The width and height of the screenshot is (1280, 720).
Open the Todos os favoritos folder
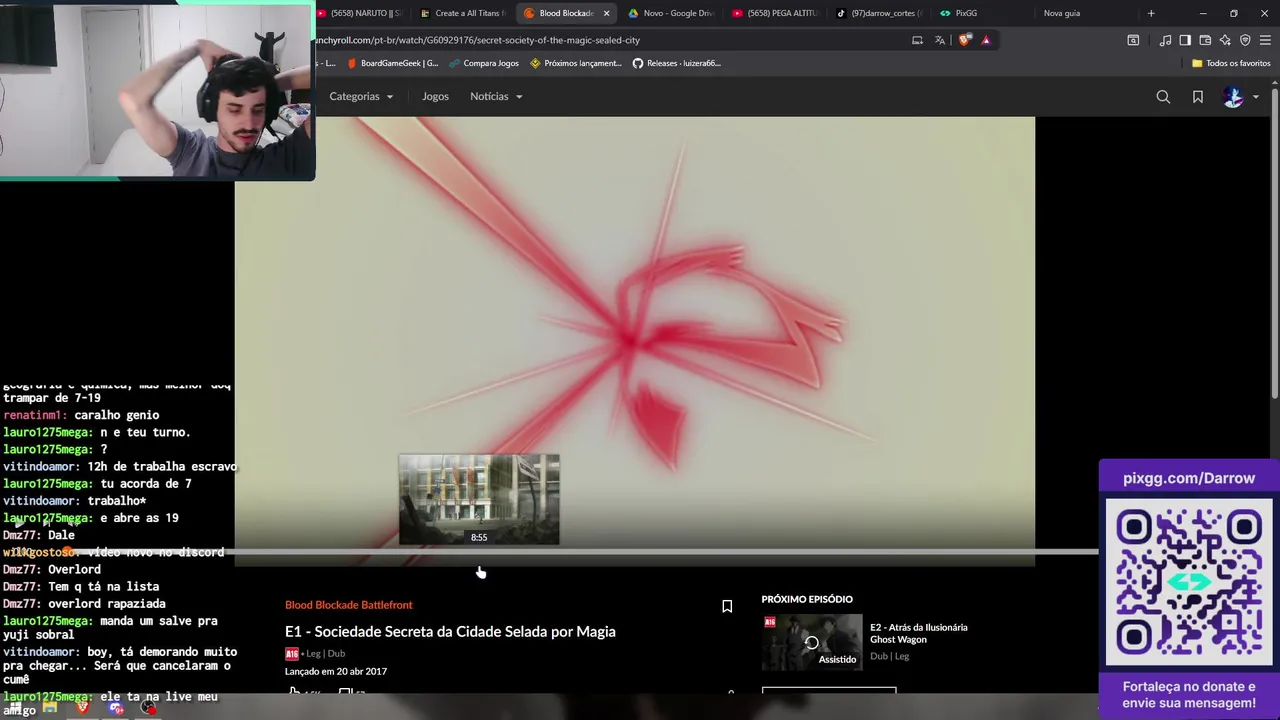[x=1231, y=63]
